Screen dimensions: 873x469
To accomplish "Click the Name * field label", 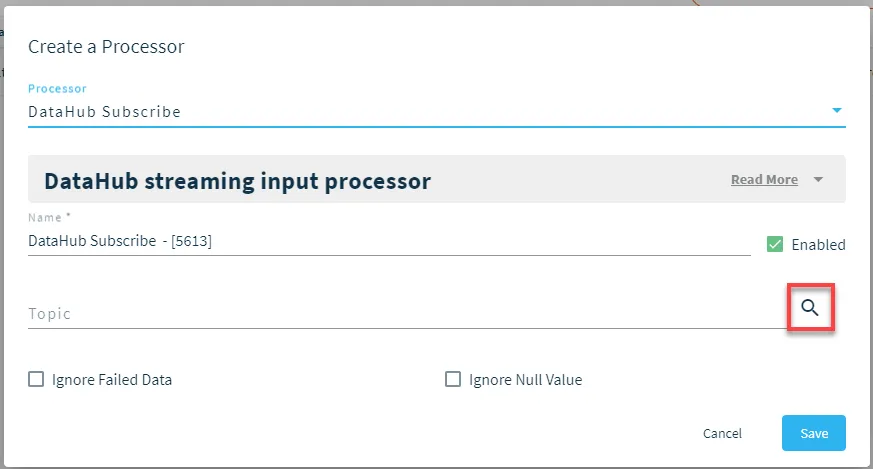I will coord(50,217).
